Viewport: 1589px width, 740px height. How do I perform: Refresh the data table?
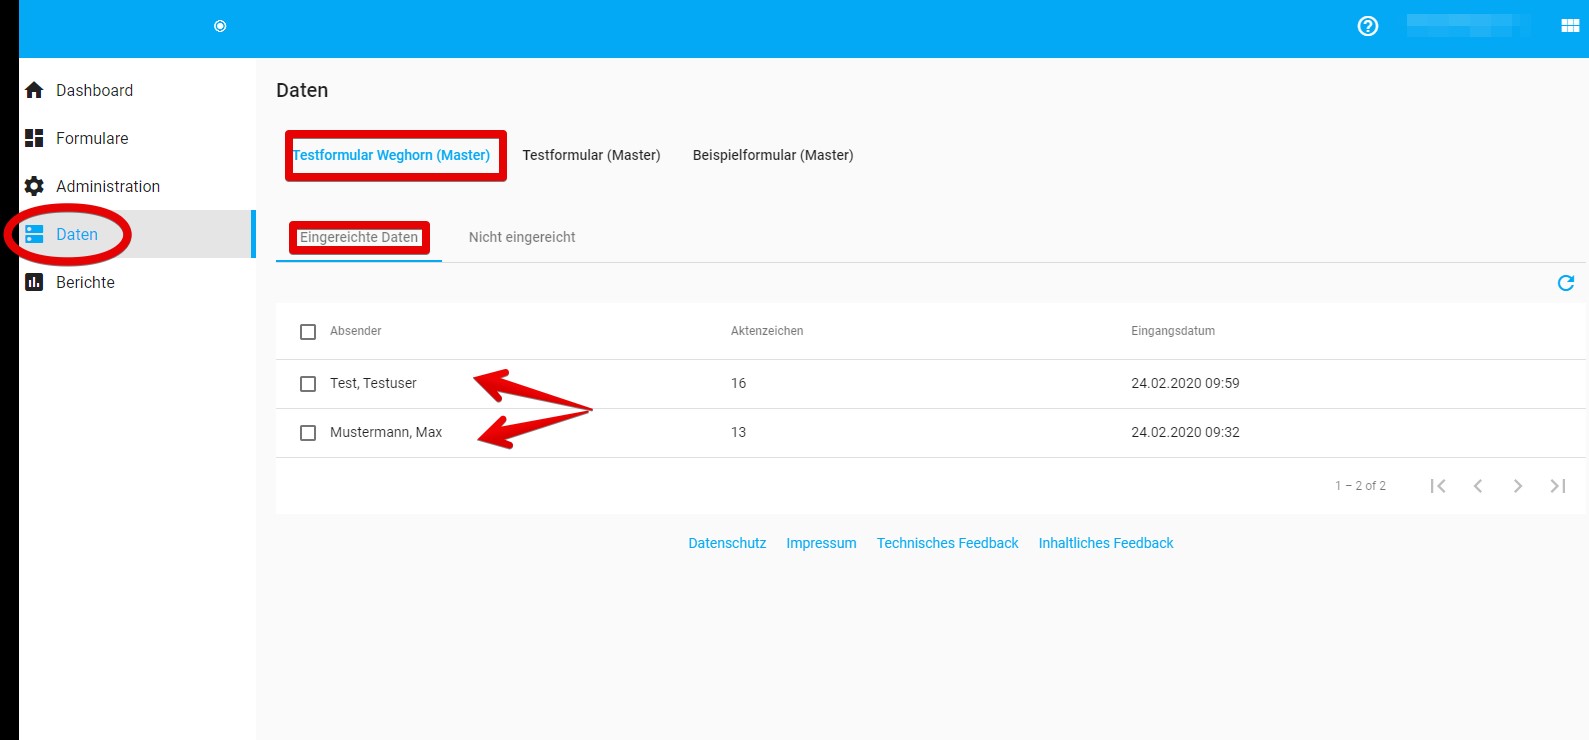click(1566, 283)
